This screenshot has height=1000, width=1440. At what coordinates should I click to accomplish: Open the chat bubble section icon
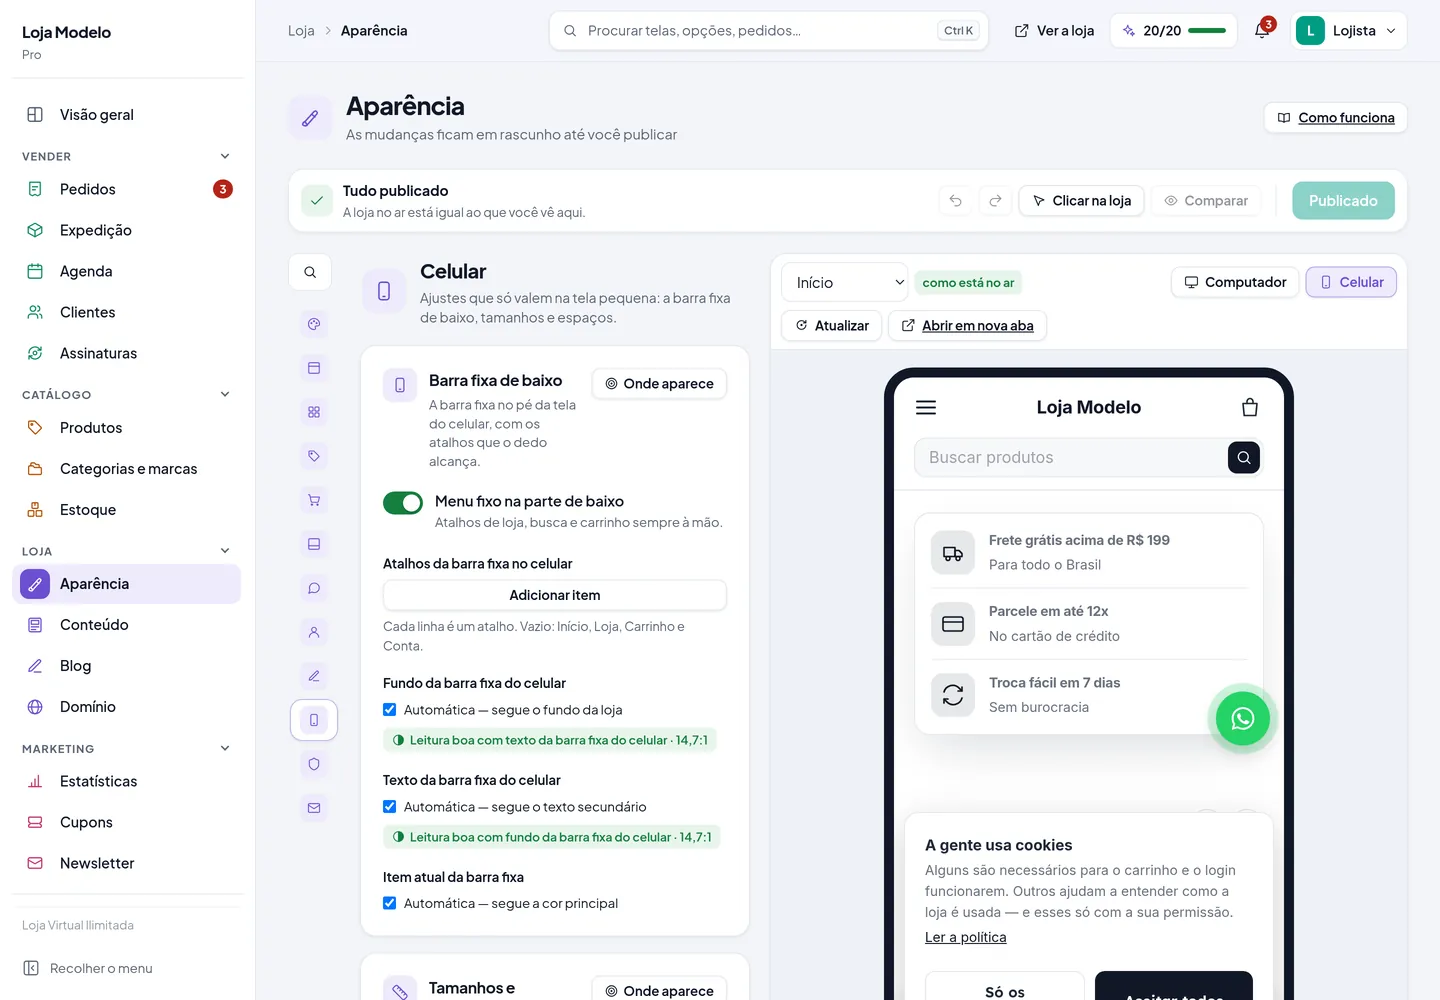tap(314, 588)
